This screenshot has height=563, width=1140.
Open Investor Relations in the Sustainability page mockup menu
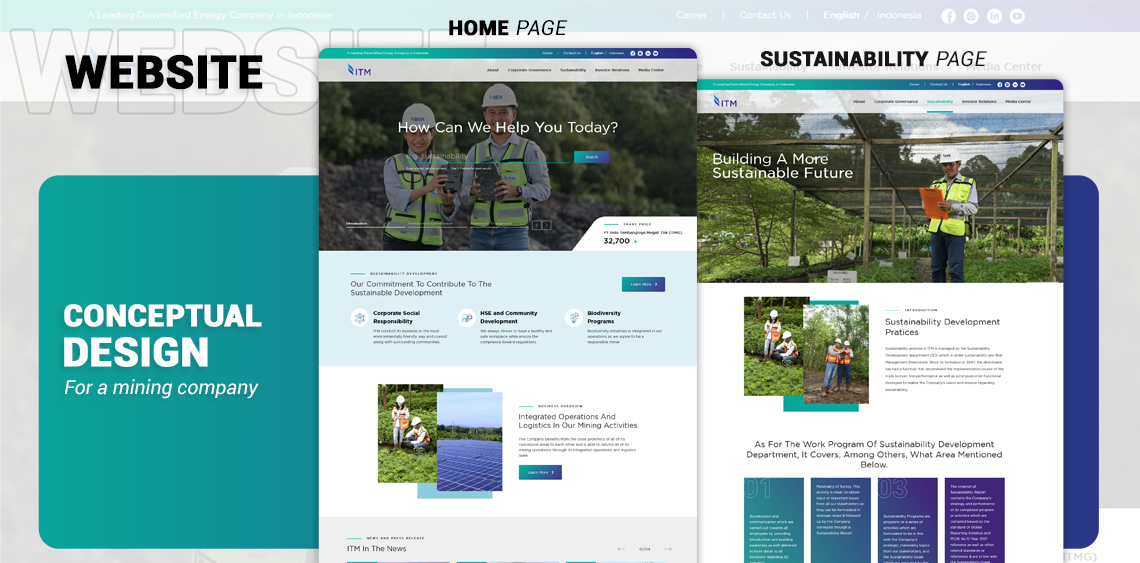point(979,102)
